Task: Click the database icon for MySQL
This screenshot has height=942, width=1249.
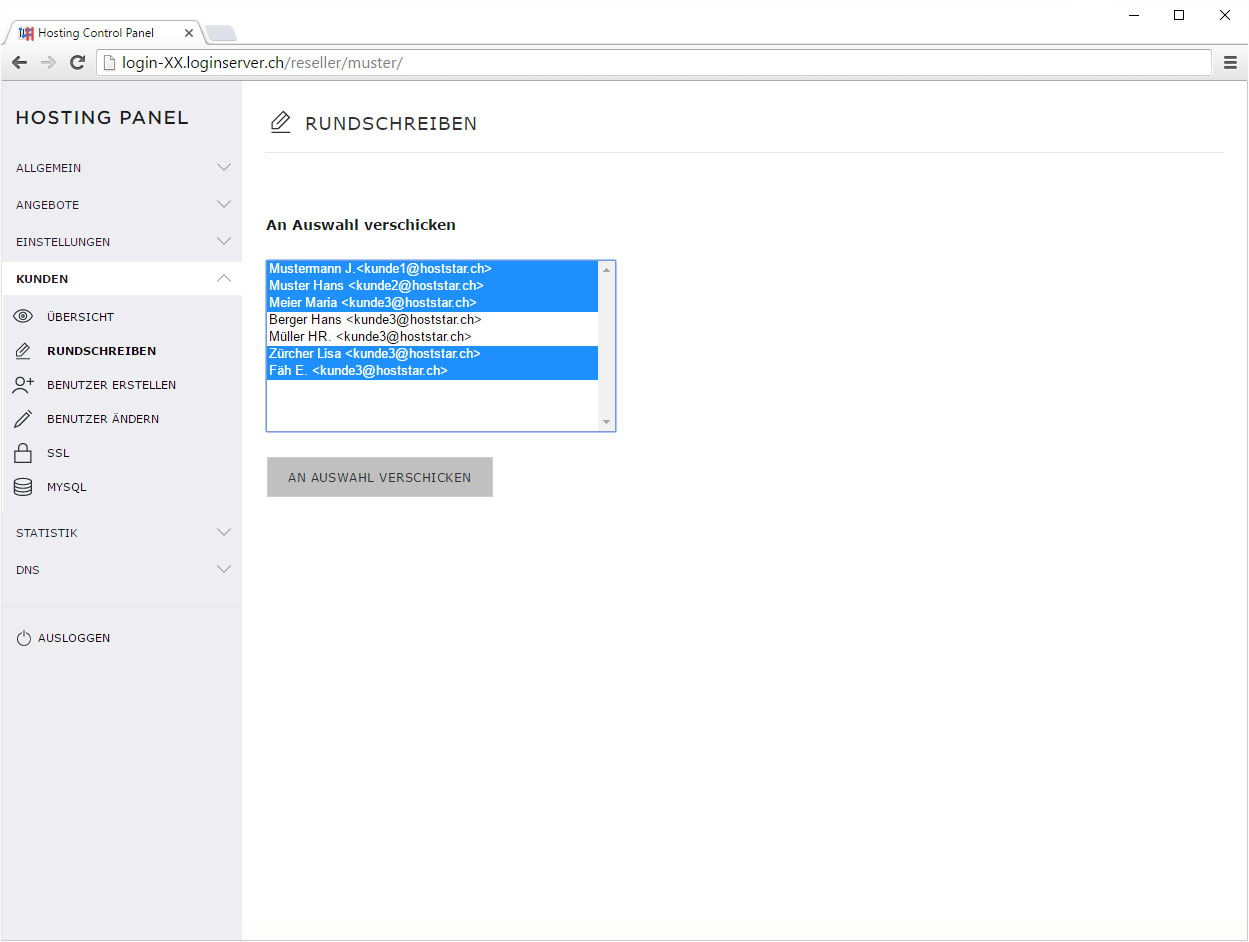Action: (23, 487)
